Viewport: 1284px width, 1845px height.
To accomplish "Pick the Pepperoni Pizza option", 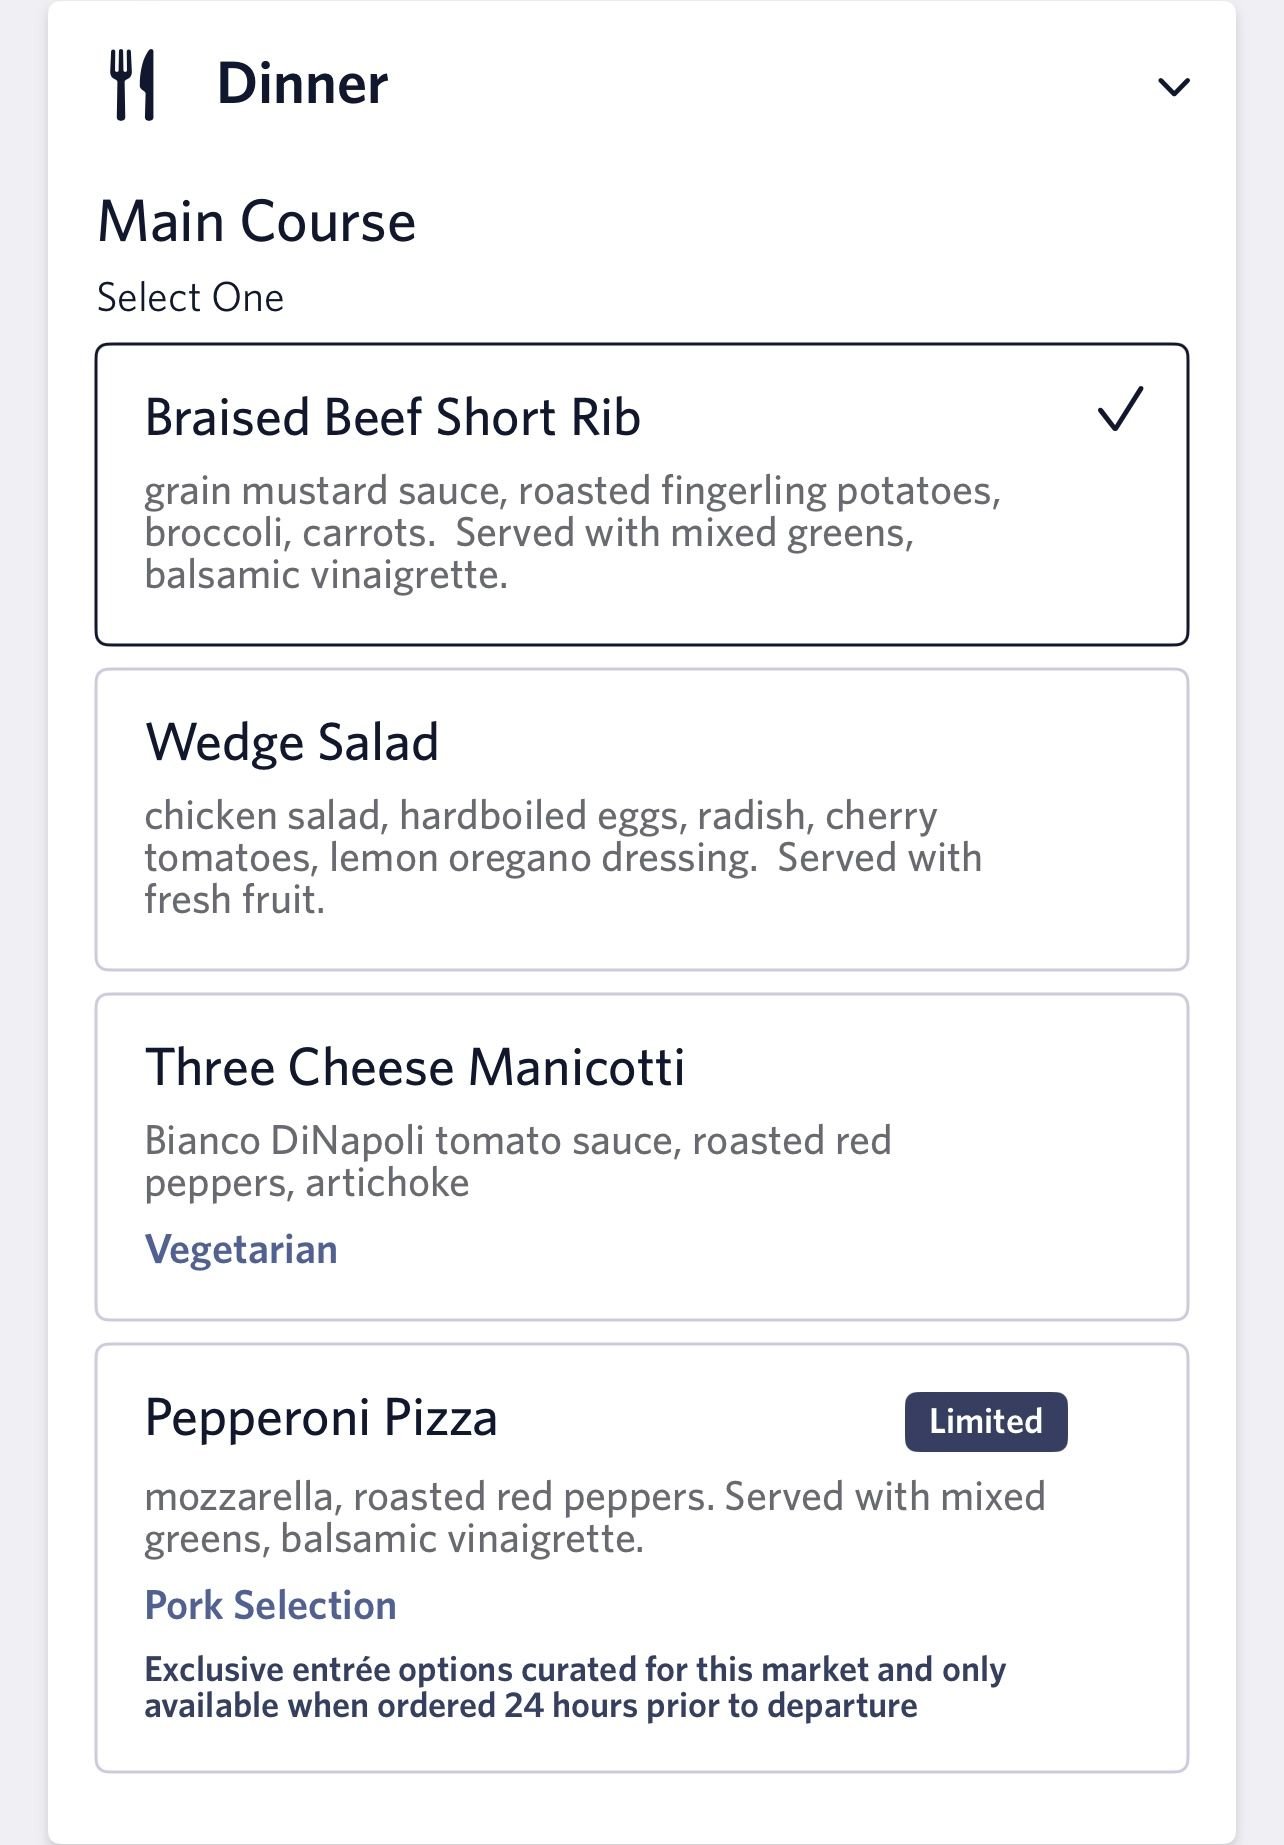I will pos(642,1559).
